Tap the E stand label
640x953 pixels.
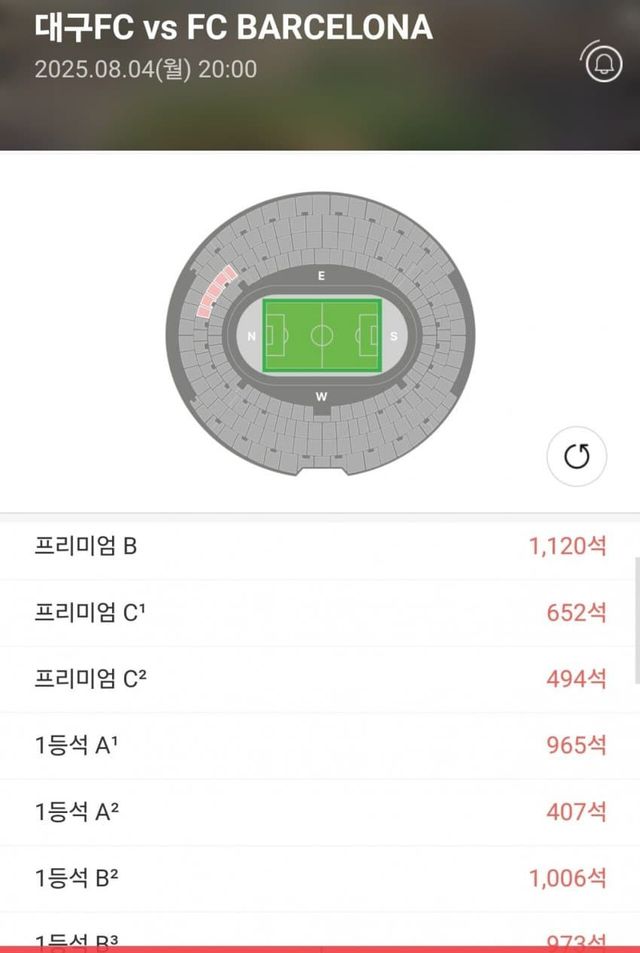(x=321, y=275)
